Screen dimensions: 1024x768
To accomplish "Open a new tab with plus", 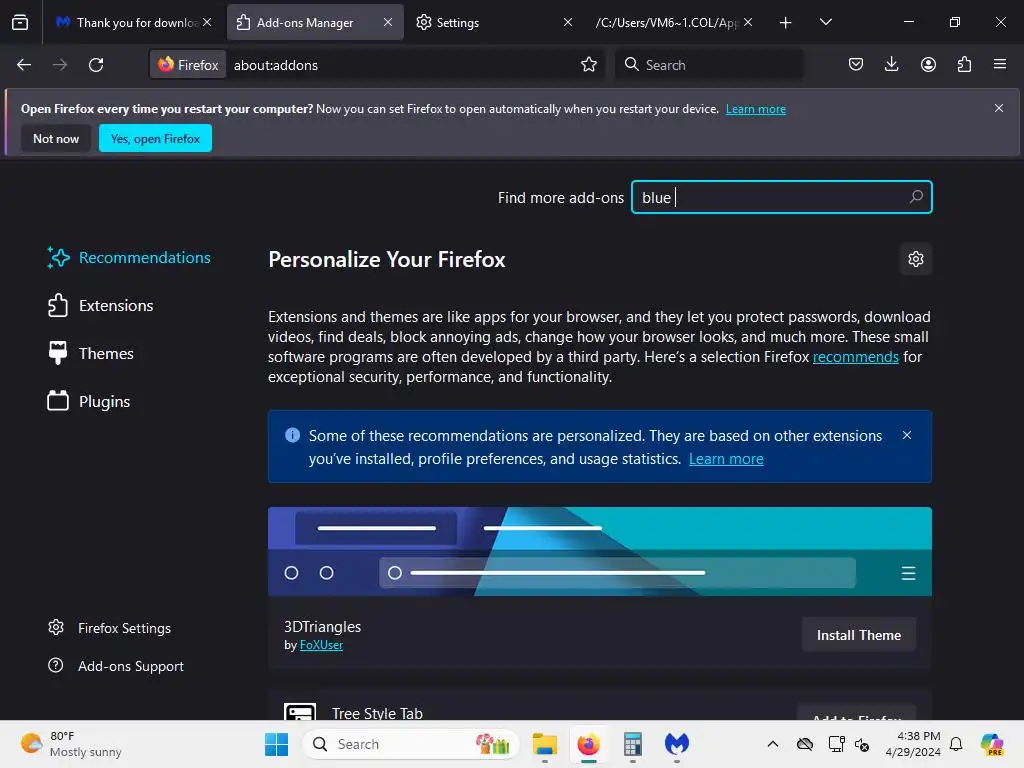I will pos(786,22).
